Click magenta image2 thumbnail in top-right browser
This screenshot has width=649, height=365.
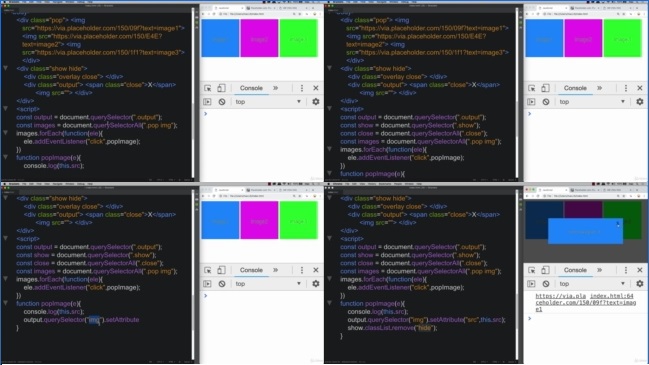pyautogui.click(x=583, y=38)
